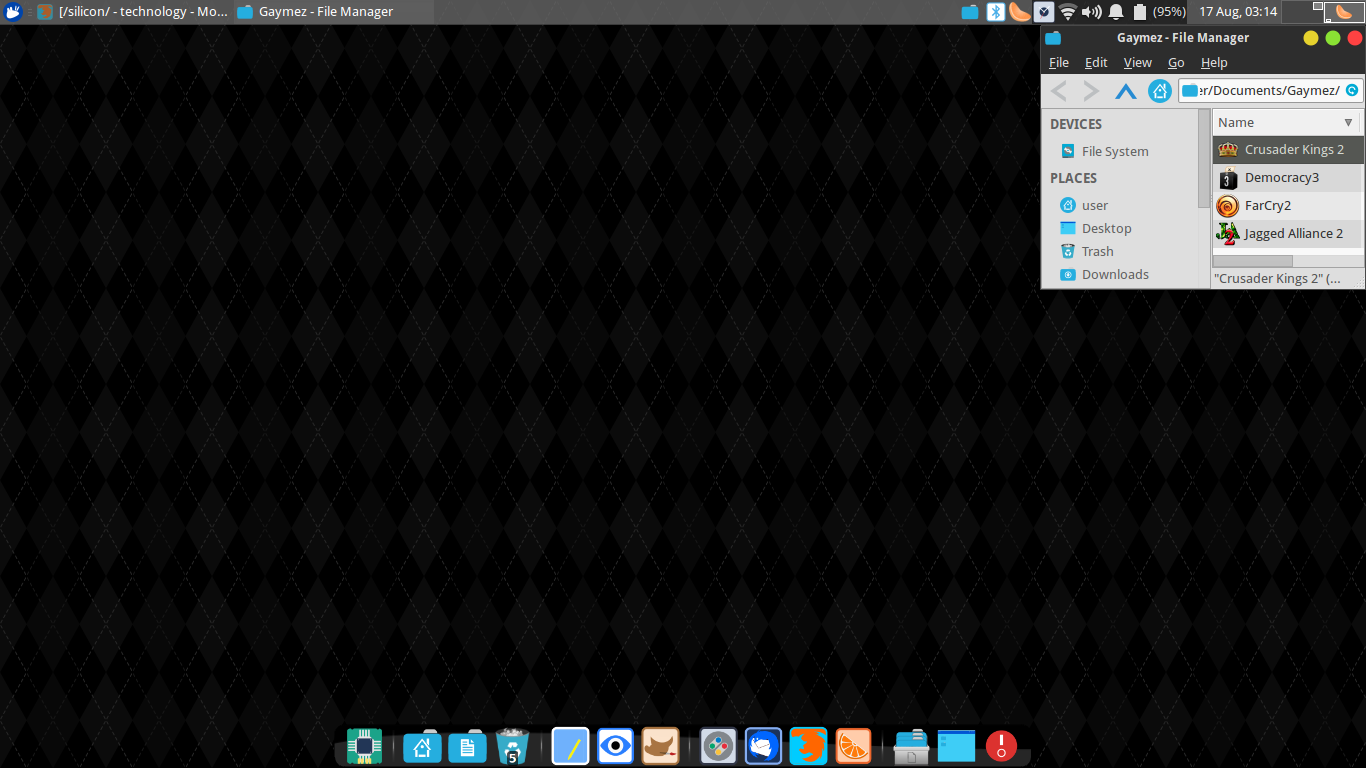
Task: Open the whisker menu in top-left corner
Action: [x=13, y=12]
